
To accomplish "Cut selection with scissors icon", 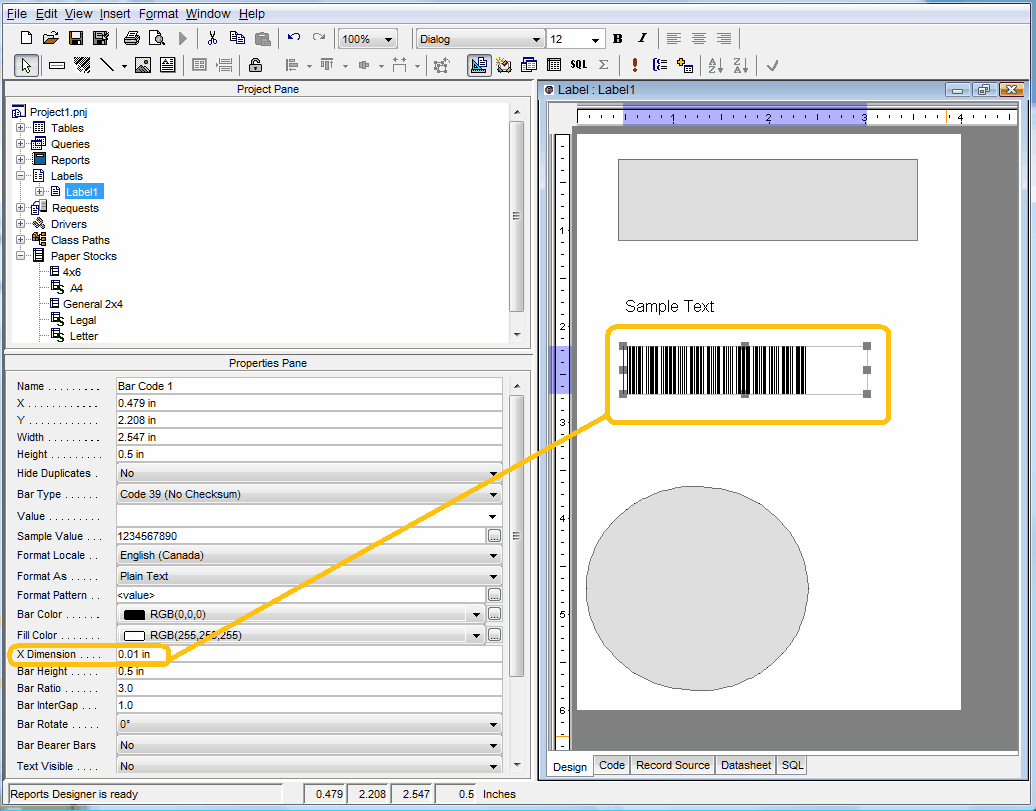I will (212, 38).
